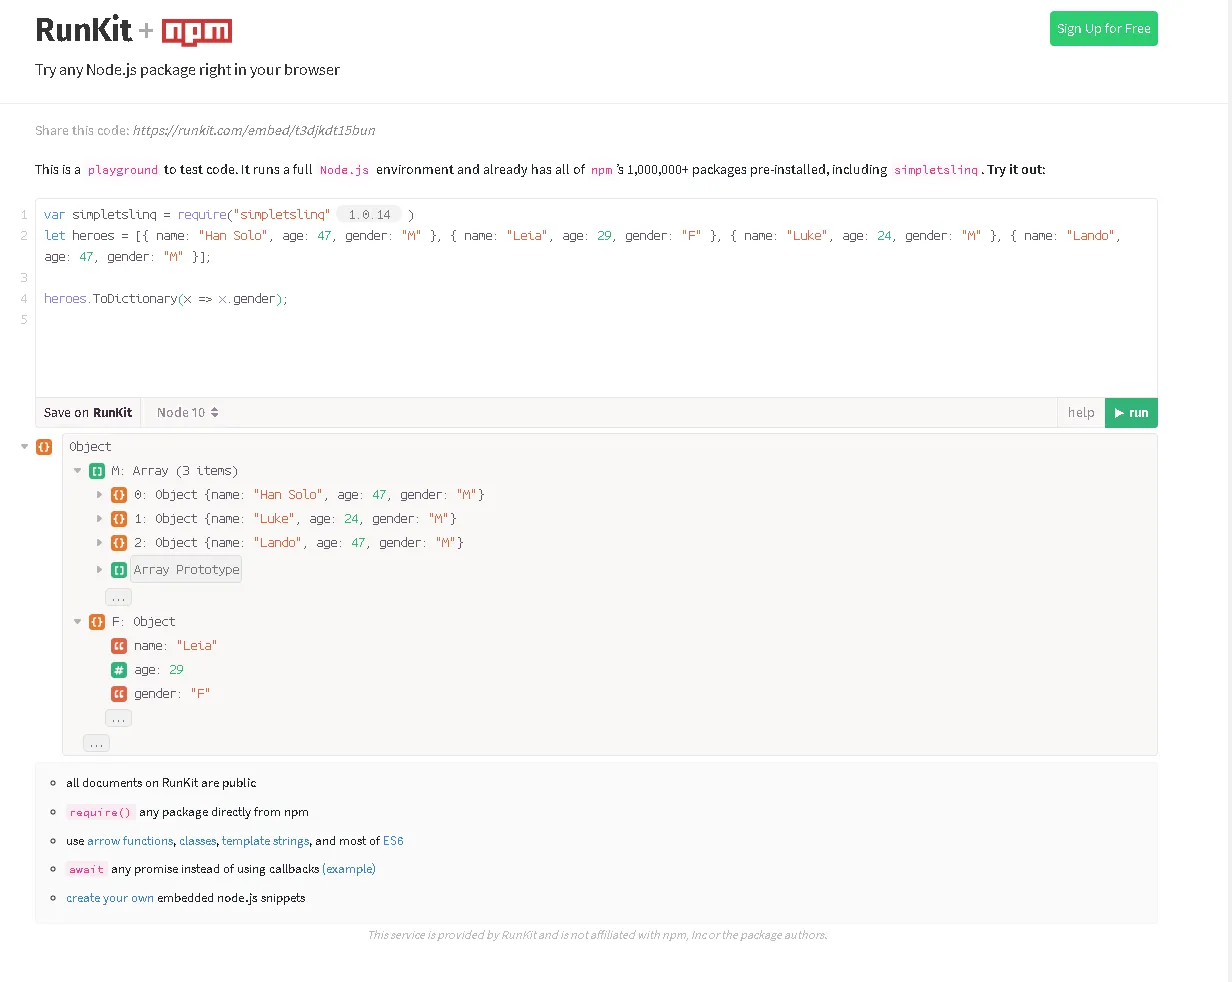Click the simpletslinq 1.0.14 version badge
The width and height of the screenshot is (1232, 982).
(369, 214)
